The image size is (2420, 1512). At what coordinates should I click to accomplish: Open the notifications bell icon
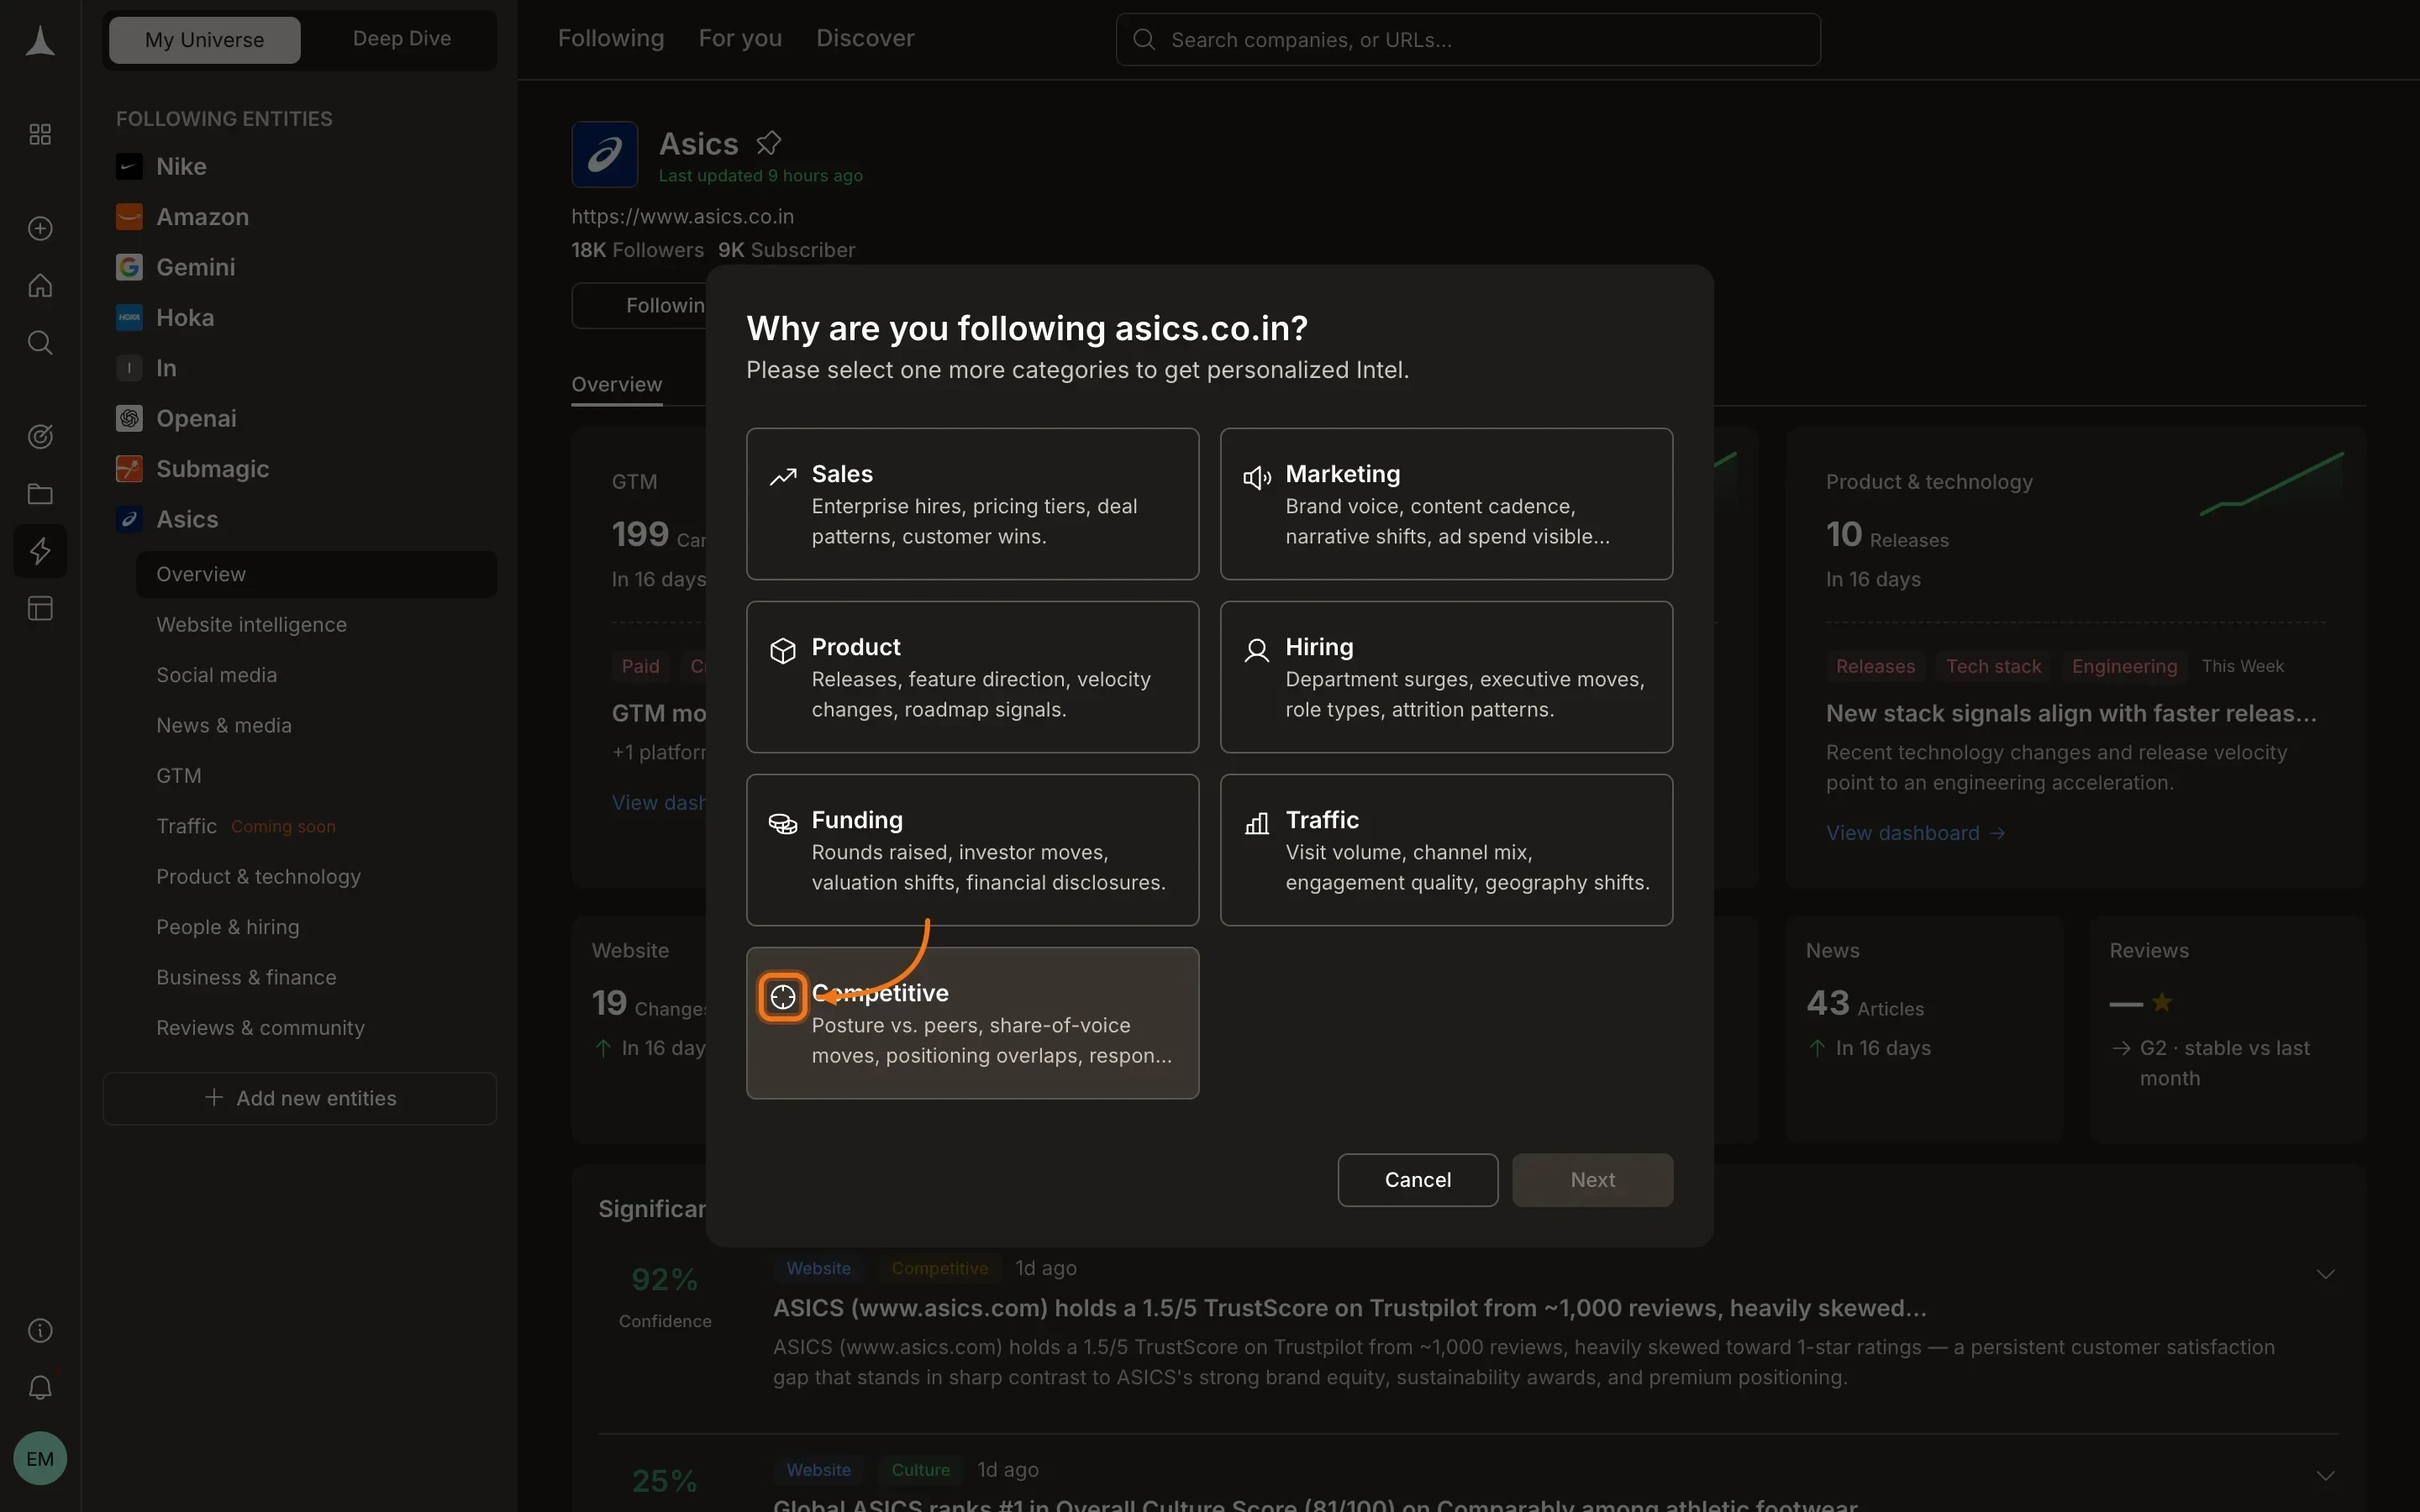tap(40, 1387)
